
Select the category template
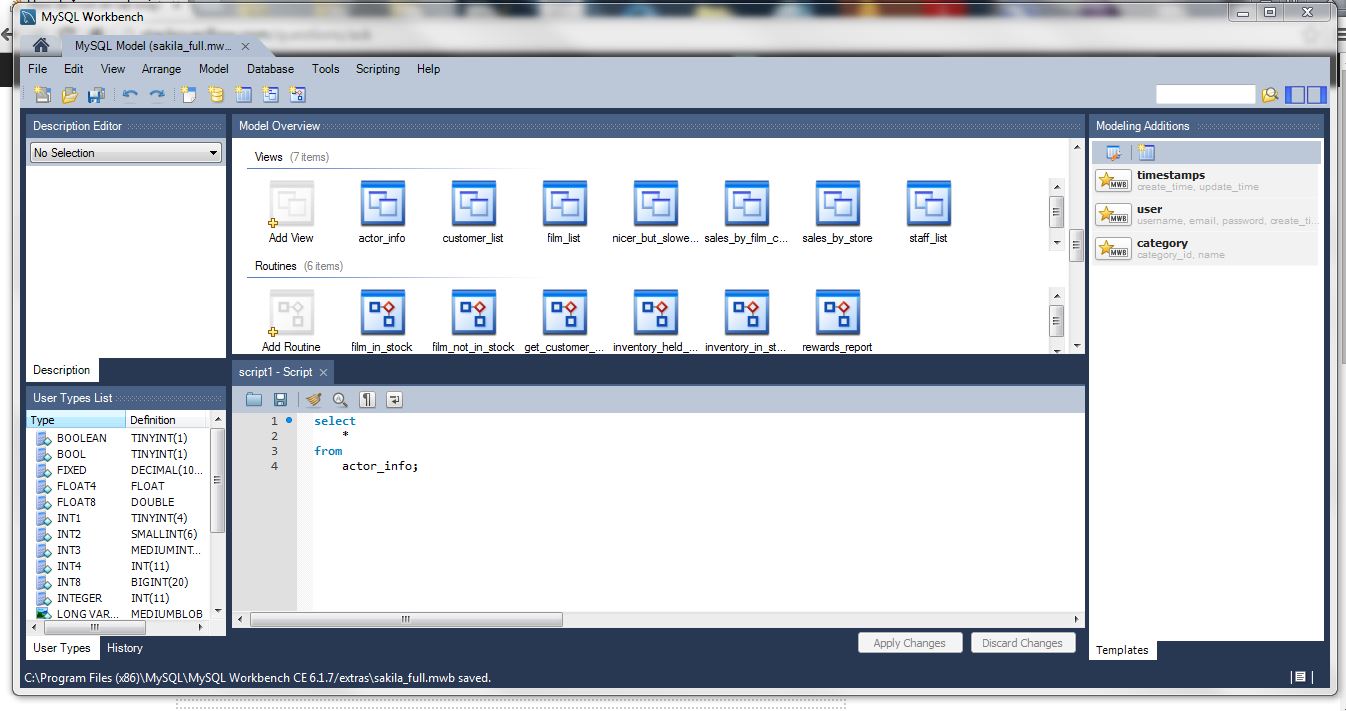tap(1205, 248)
